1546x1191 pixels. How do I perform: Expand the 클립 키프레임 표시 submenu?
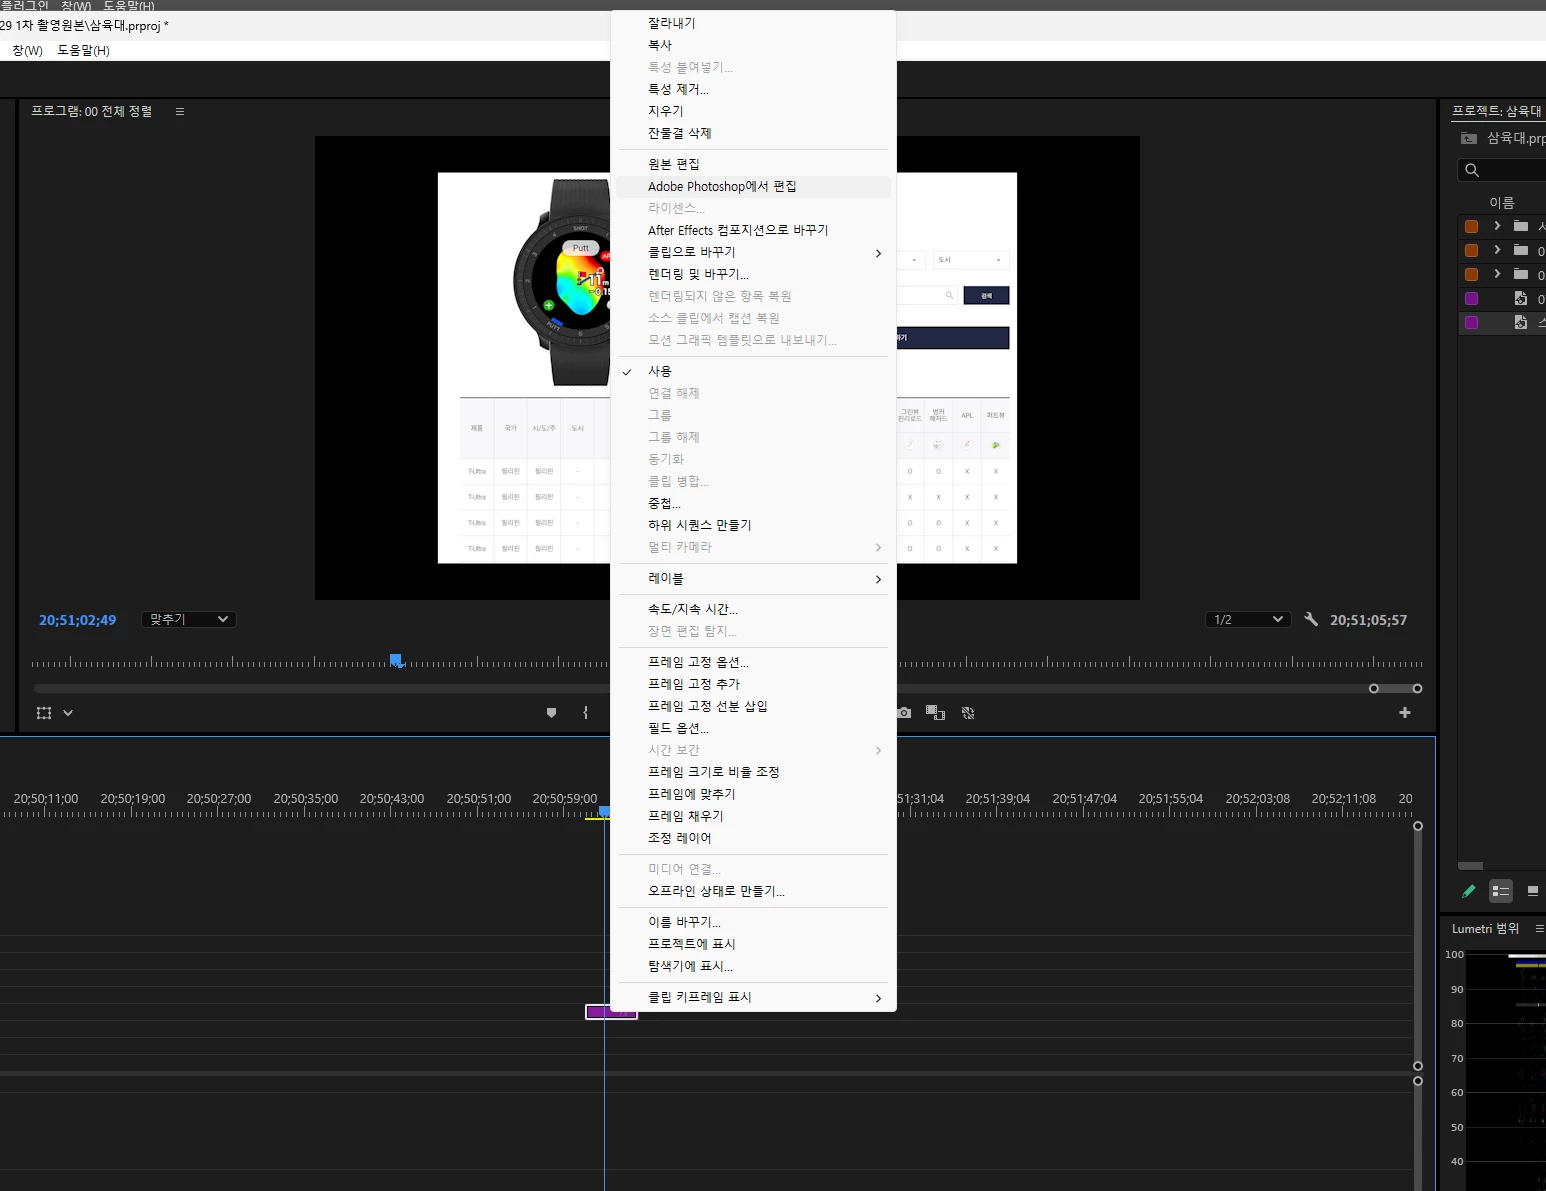point(753,997)
